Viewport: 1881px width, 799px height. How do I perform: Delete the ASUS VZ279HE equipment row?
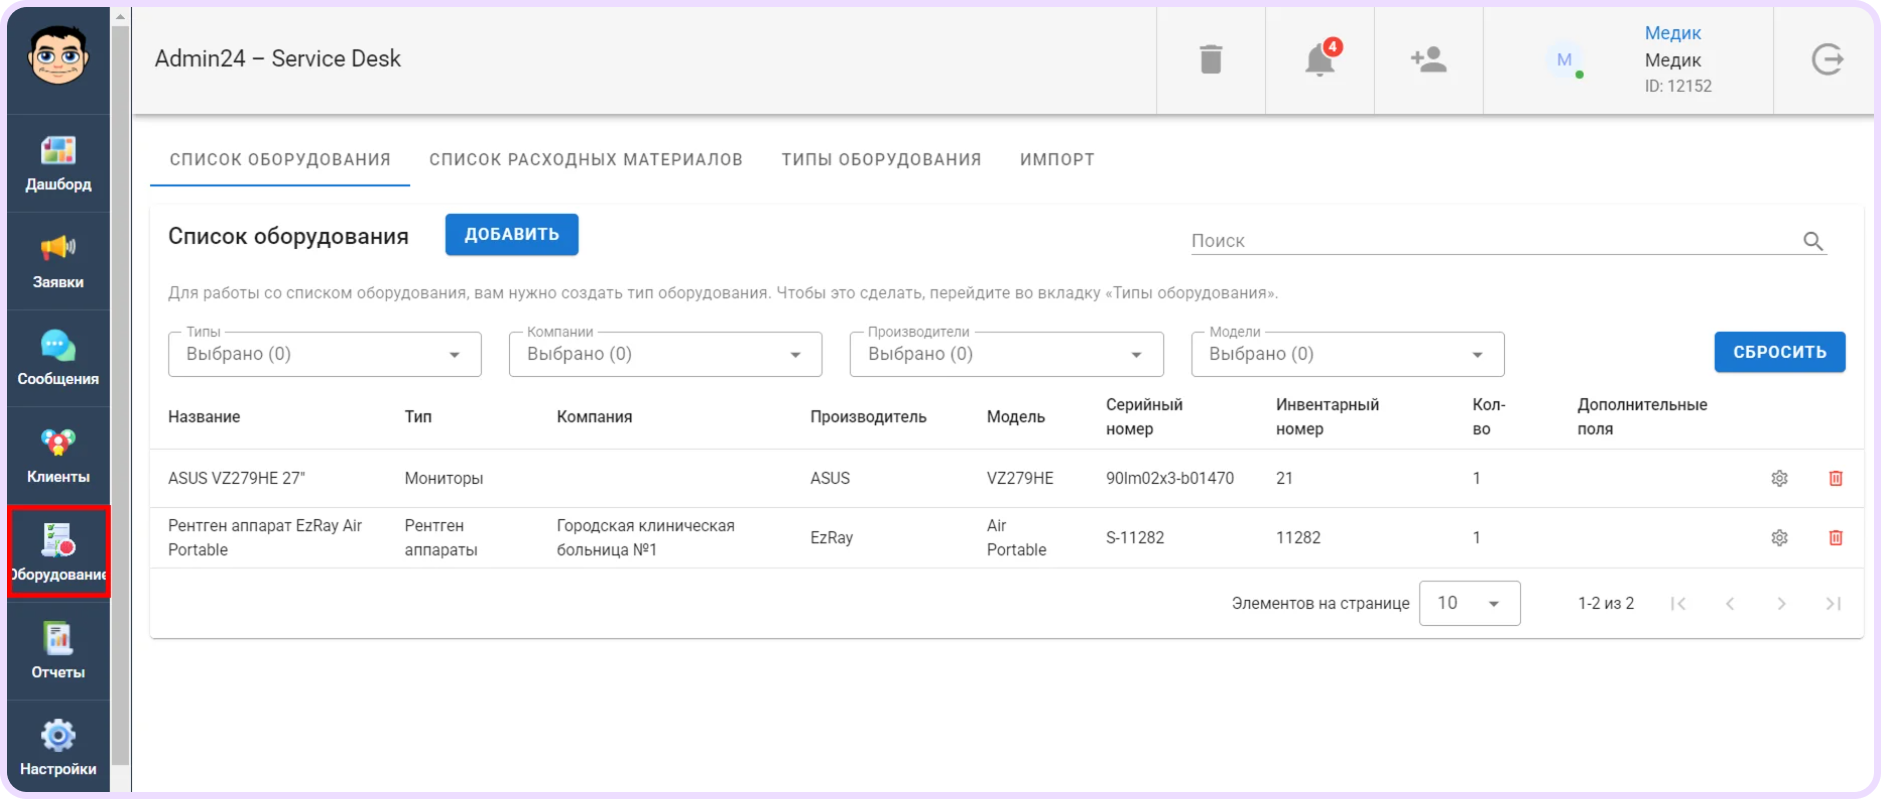click(1836, 478)
